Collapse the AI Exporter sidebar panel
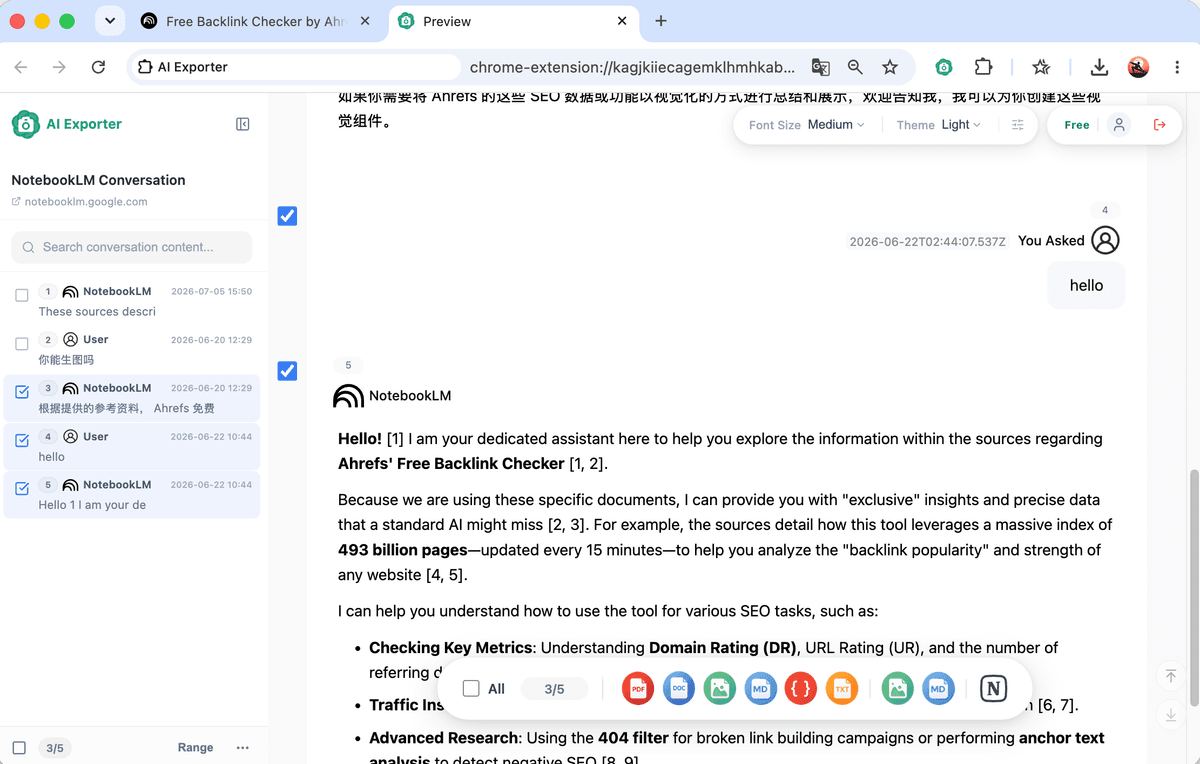 (x=243, y=124)
